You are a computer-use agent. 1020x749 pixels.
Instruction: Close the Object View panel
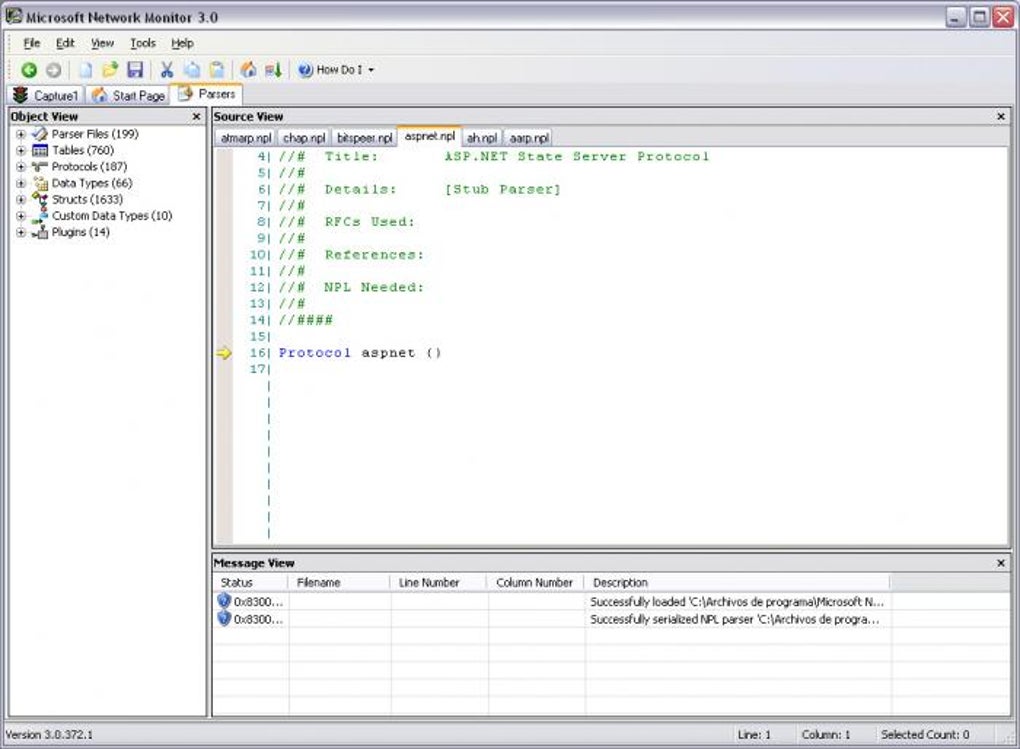pos(196,117)
